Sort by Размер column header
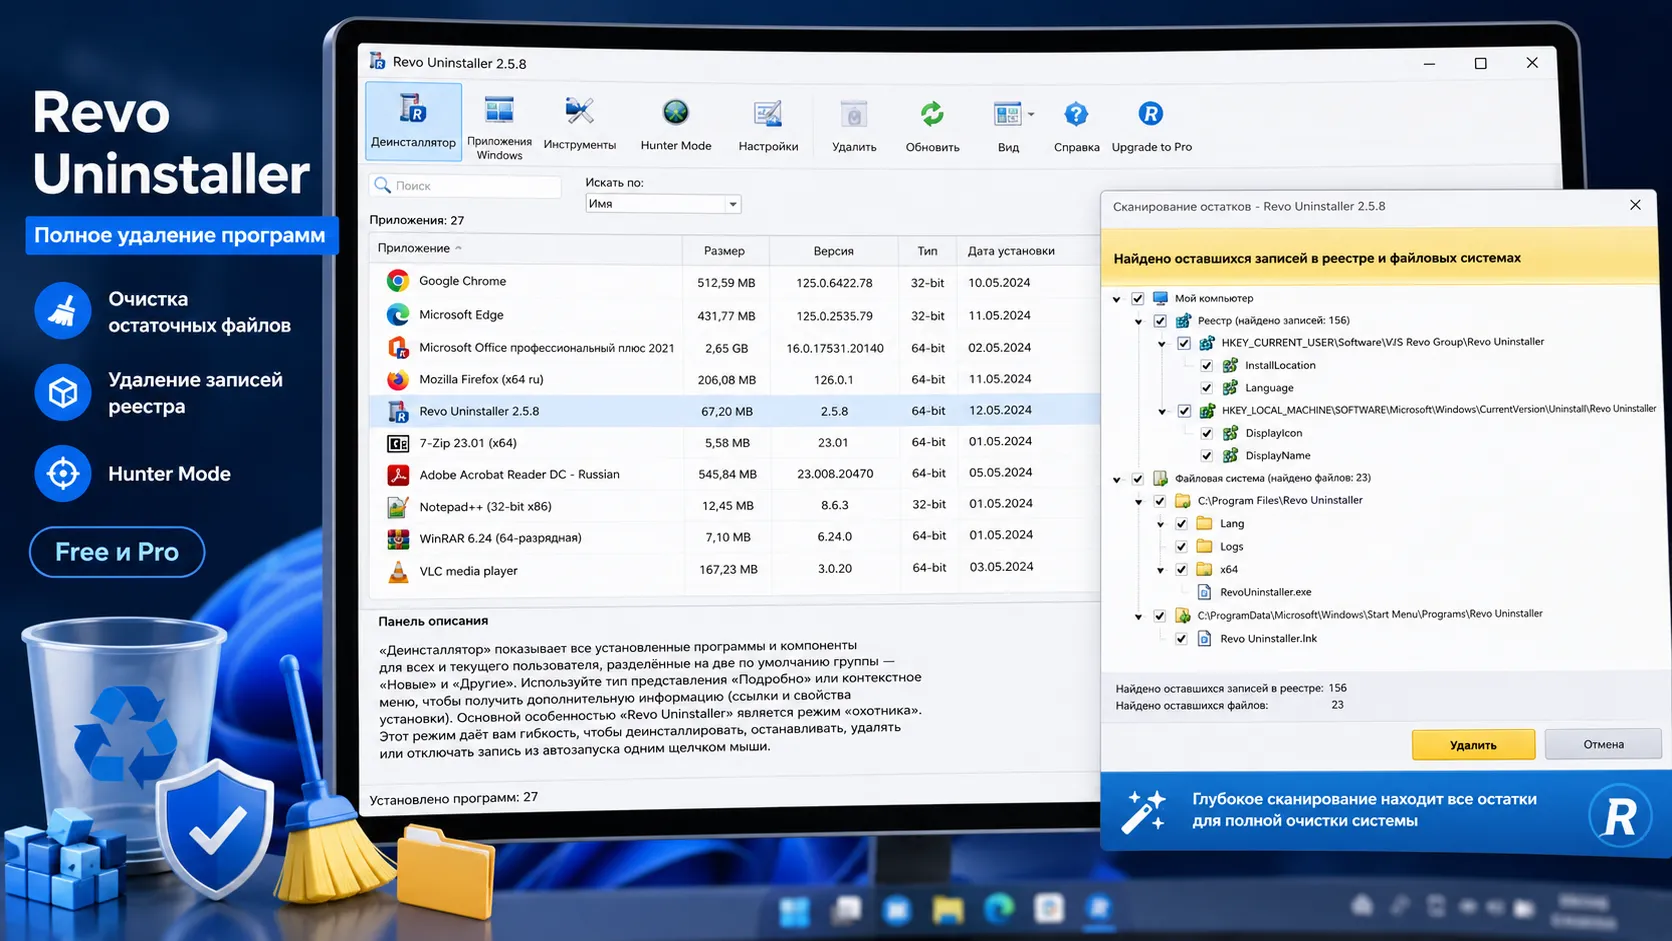This screenshot has width=1672, height=941. click(x=724, y=250)
